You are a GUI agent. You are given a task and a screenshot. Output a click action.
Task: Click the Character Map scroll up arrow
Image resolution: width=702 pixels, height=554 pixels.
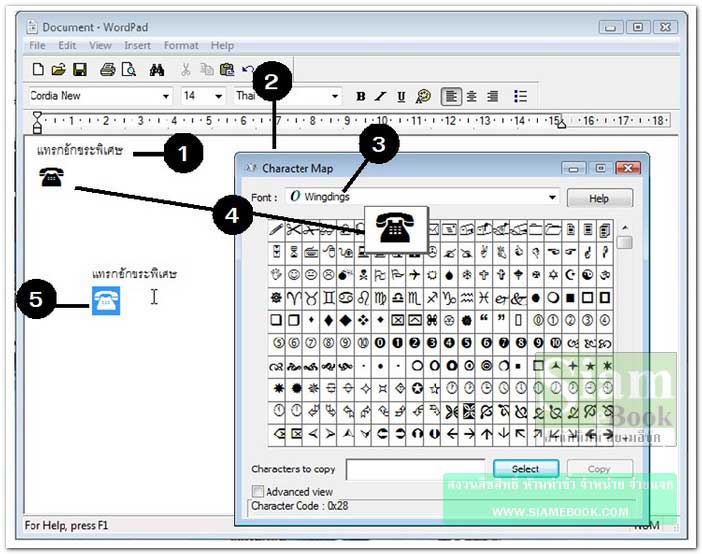coord(625,228)
